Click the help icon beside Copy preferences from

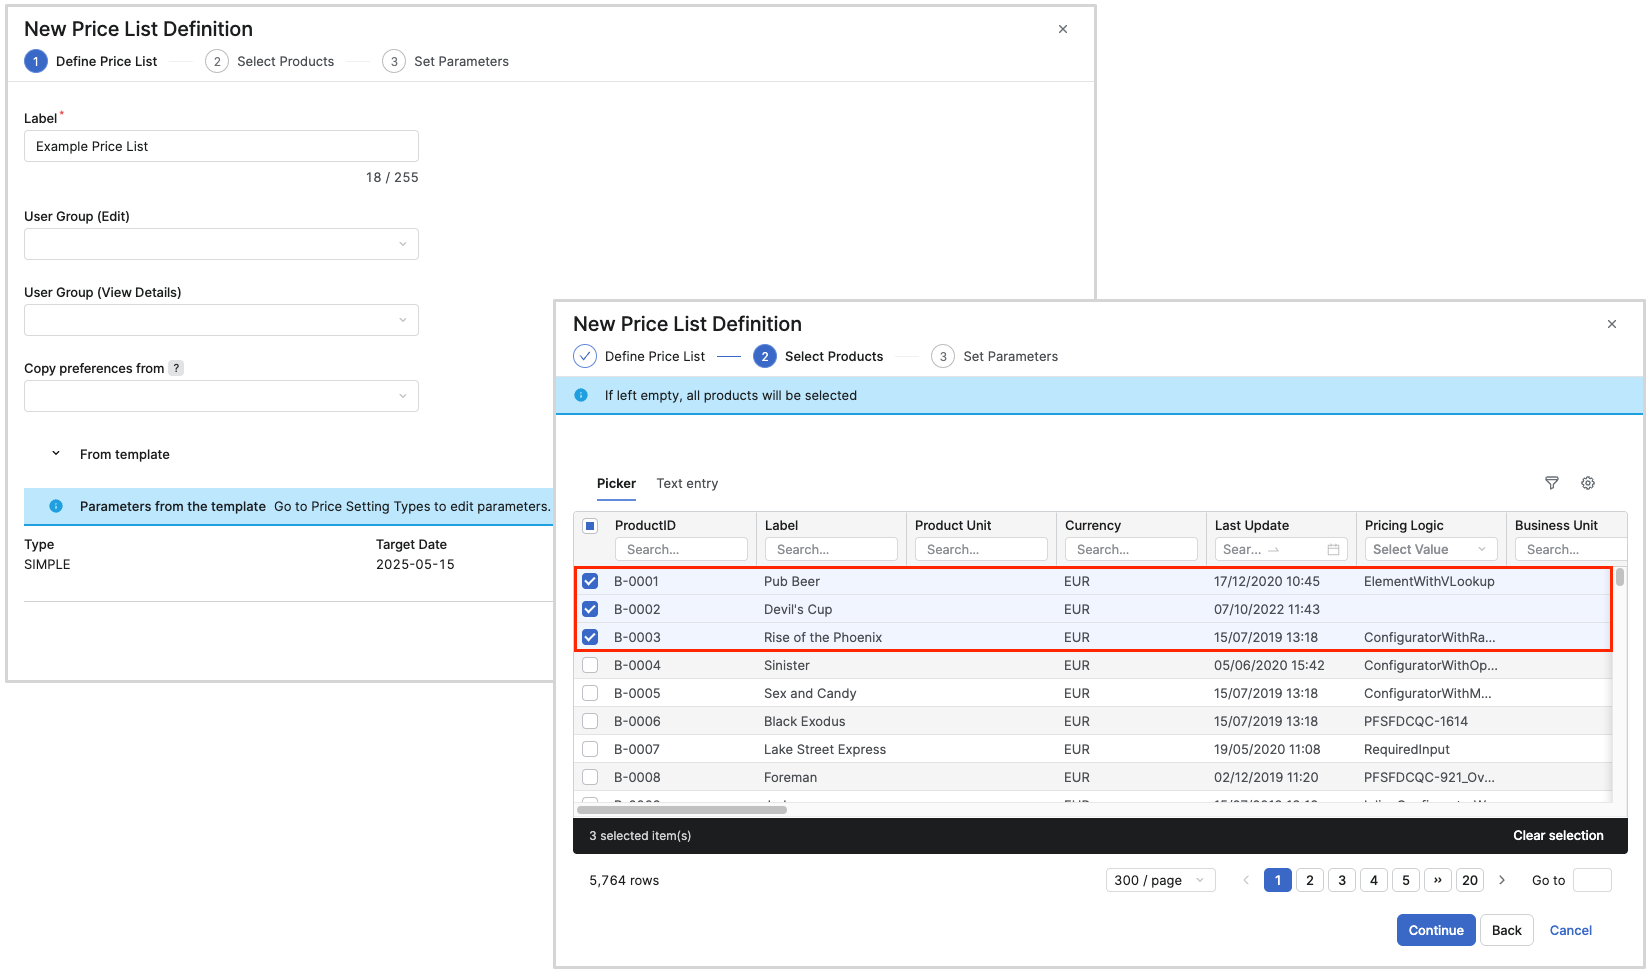[176, 368]
